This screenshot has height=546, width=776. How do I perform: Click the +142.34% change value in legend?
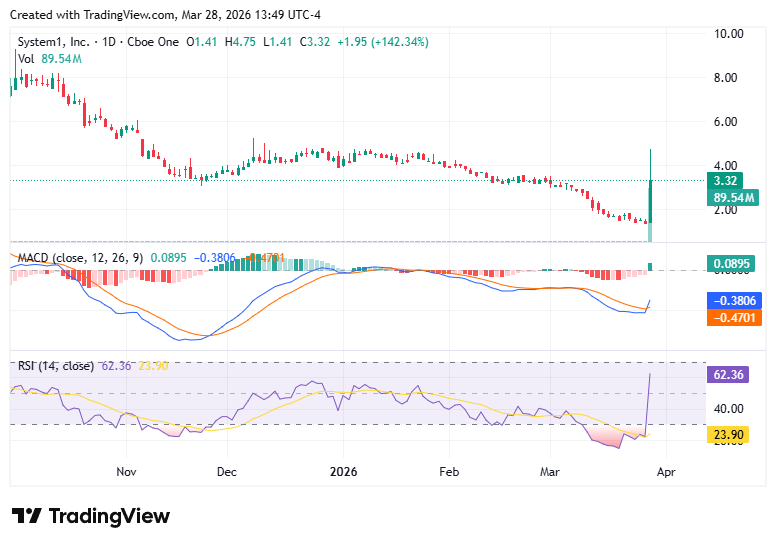coord(396,42)
